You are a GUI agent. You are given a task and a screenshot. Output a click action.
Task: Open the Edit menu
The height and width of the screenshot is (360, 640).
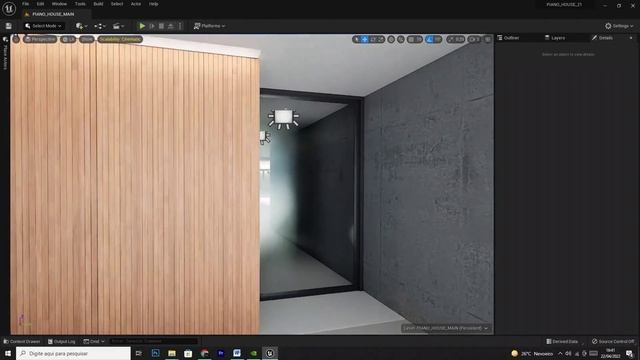click(x=40, y=4)
